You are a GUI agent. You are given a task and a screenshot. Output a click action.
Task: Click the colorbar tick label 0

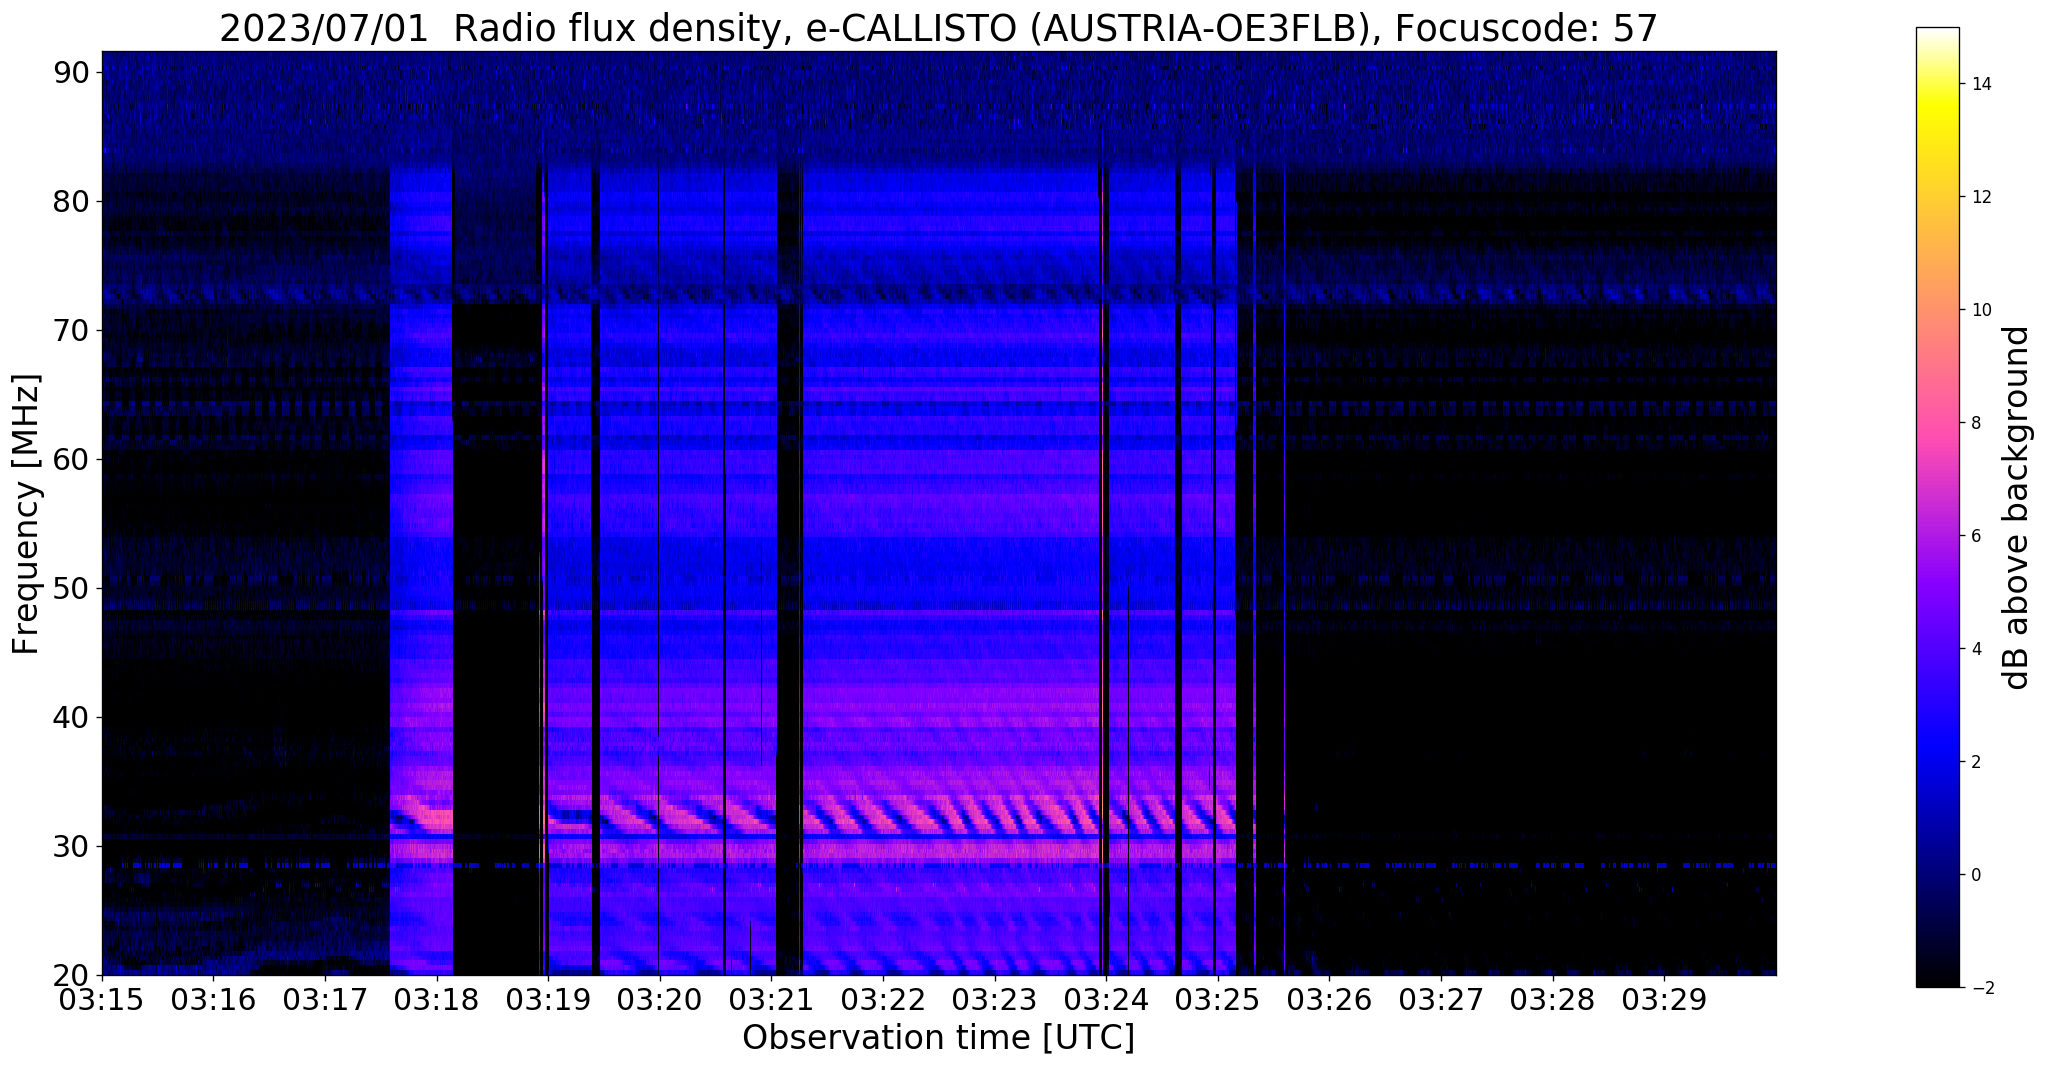click(1975, 875)
